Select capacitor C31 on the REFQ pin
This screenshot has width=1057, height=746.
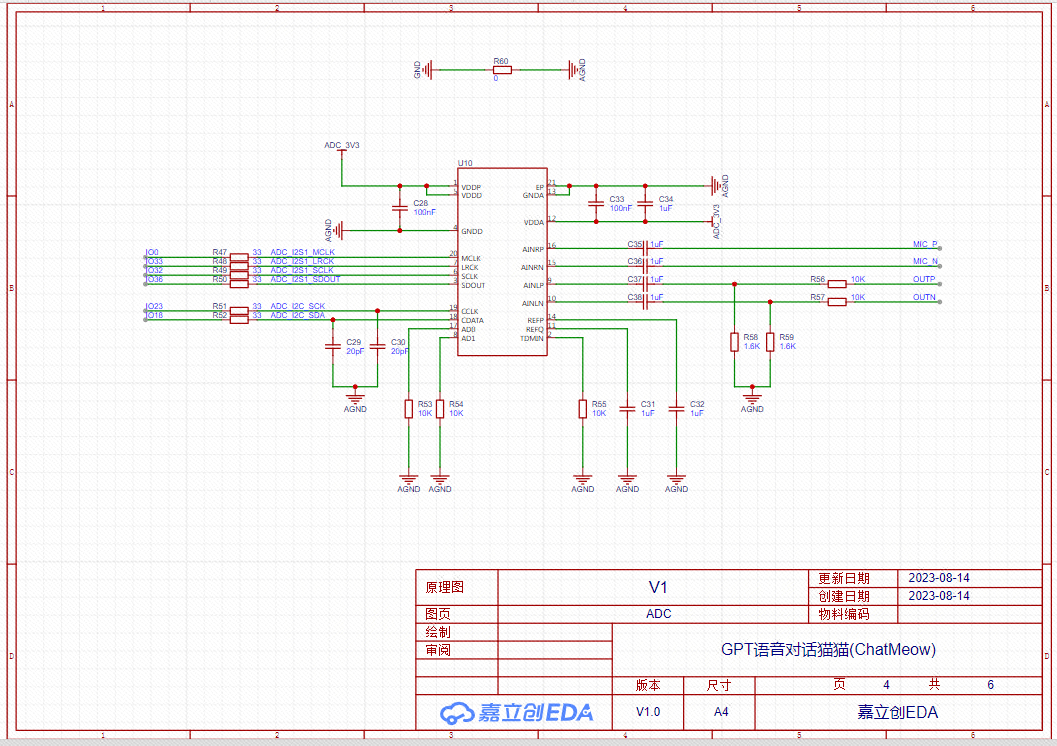coord(627,408)
